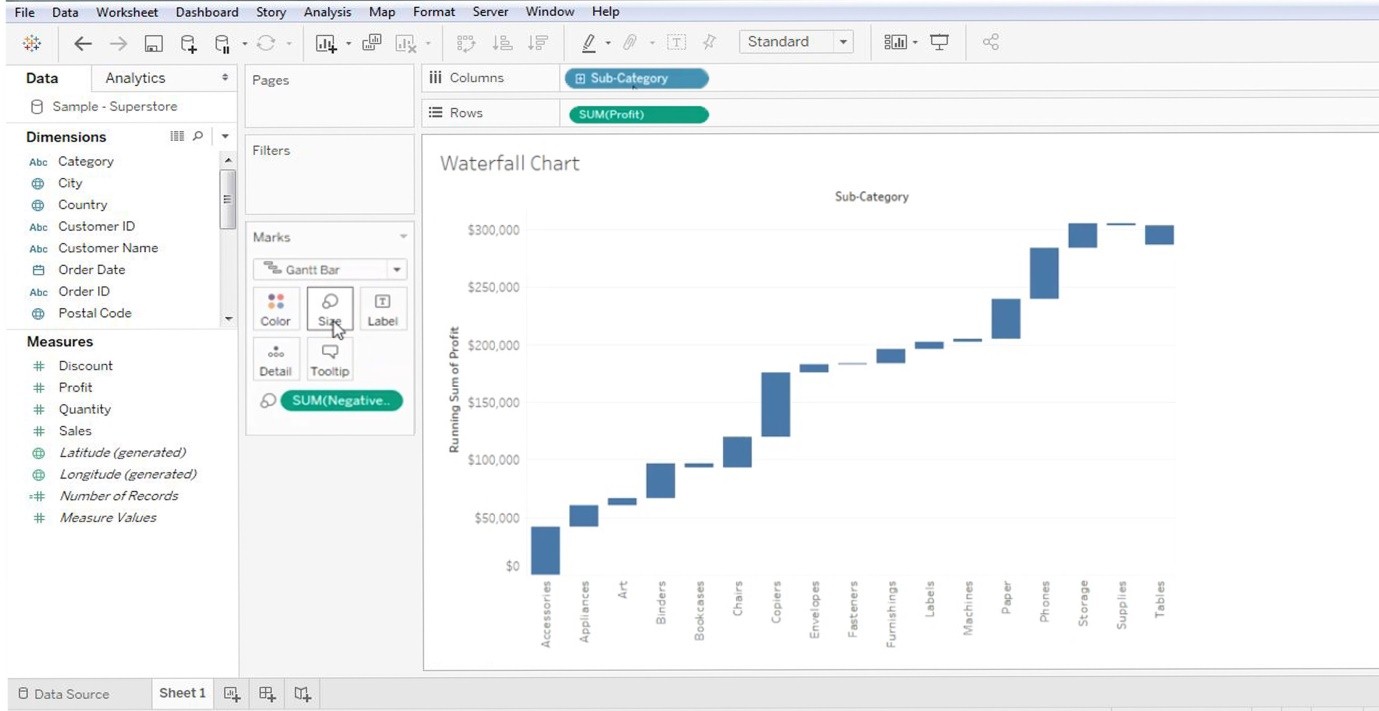Click the Phones waterfall bar
The height and width of the screenshot is (711, 1379).
pyautogui.click(x=1044, y=273)
